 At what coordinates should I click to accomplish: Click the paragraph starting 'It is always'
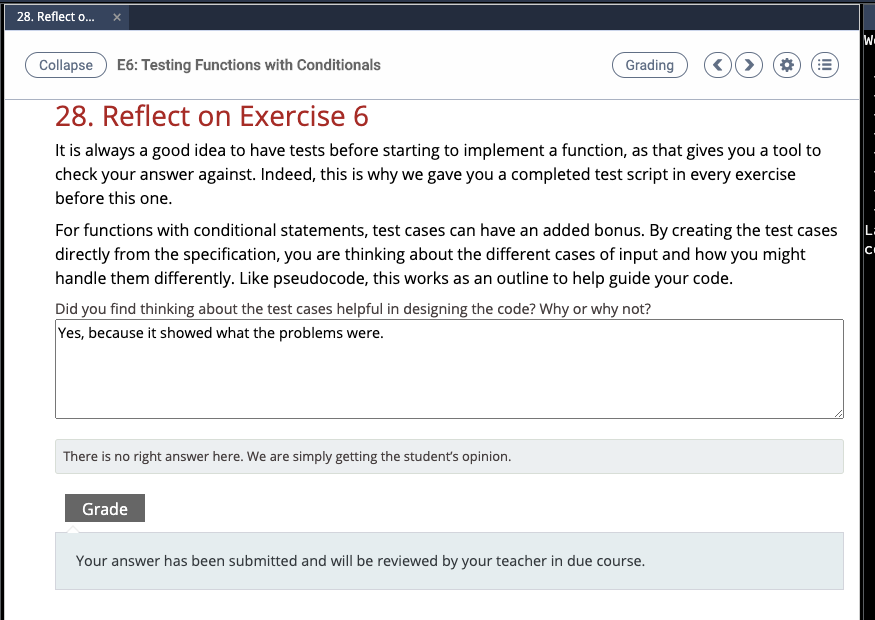(x=438, y=174)
